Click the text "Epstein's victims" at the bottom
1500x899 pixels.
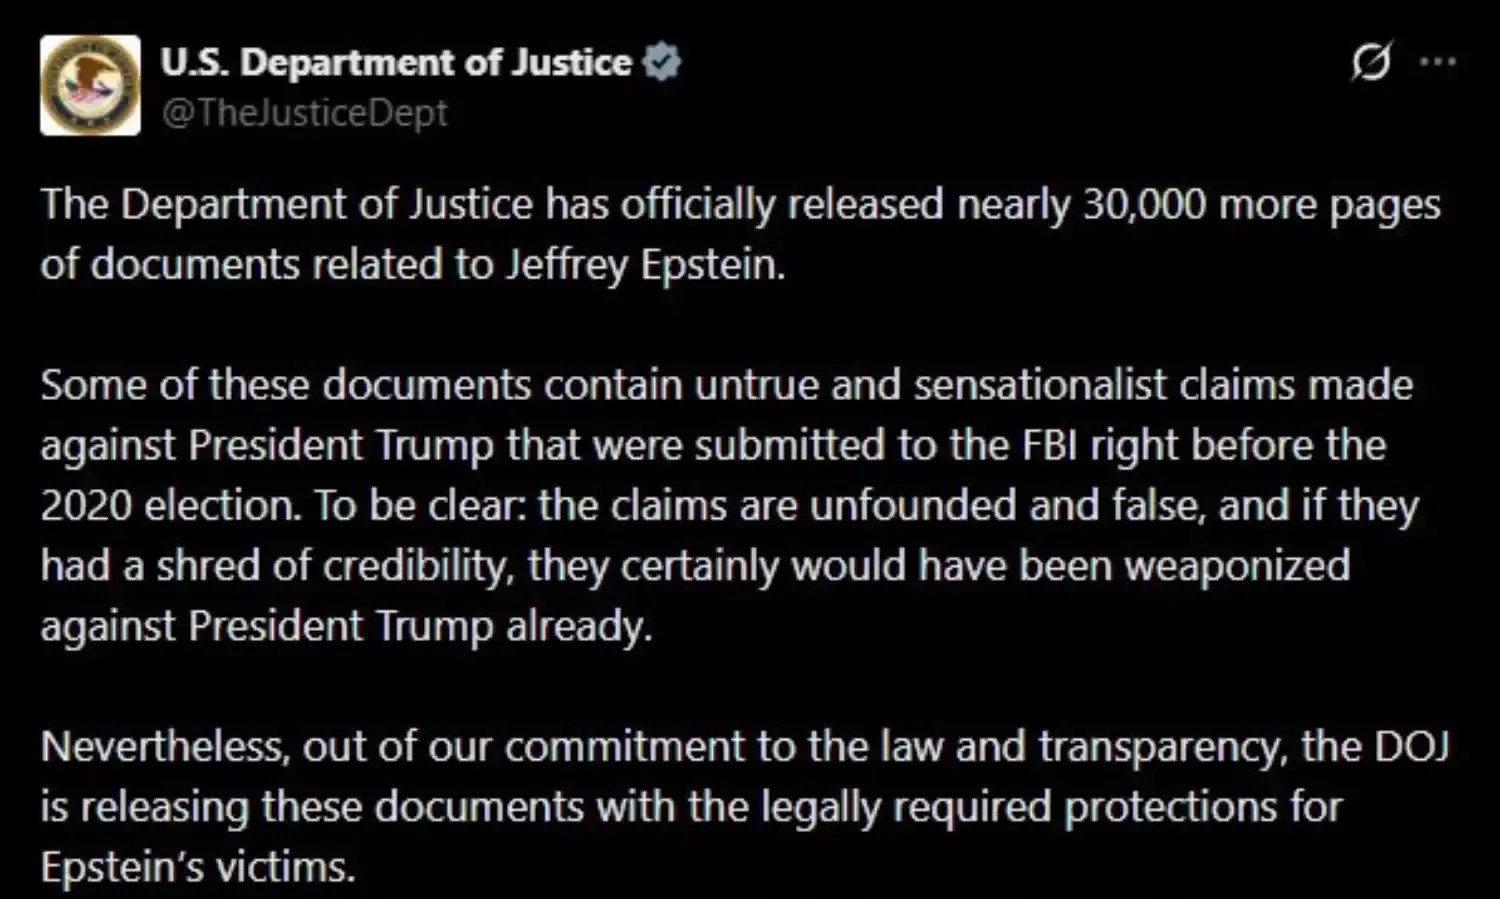tap(198, 867)
